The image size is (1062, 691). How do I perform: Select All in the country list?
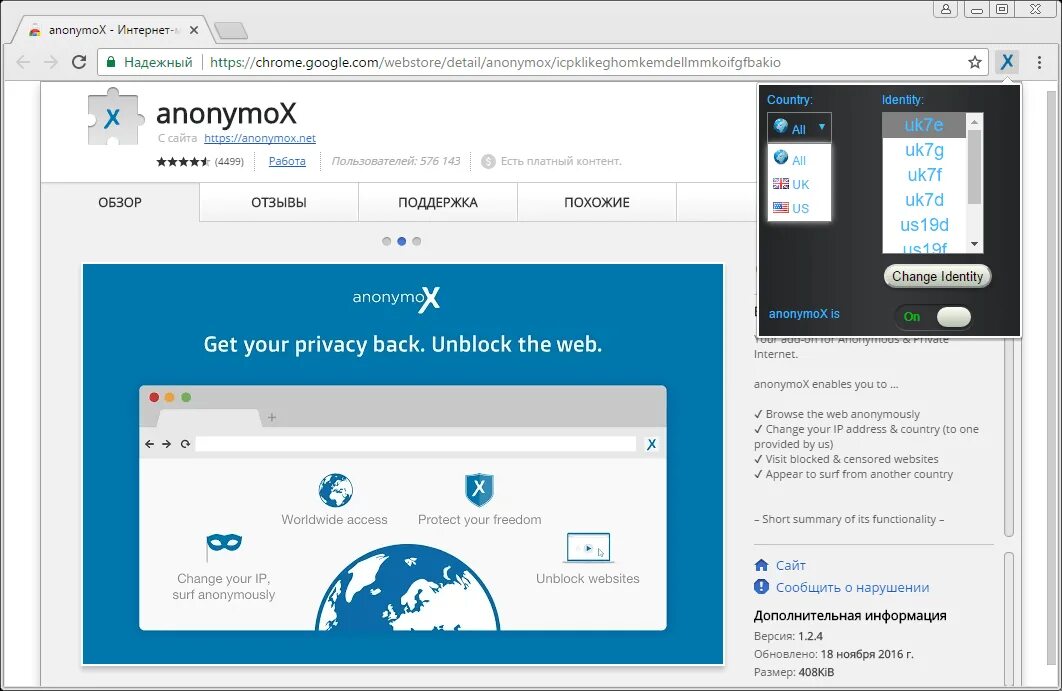tap(799, 159)
